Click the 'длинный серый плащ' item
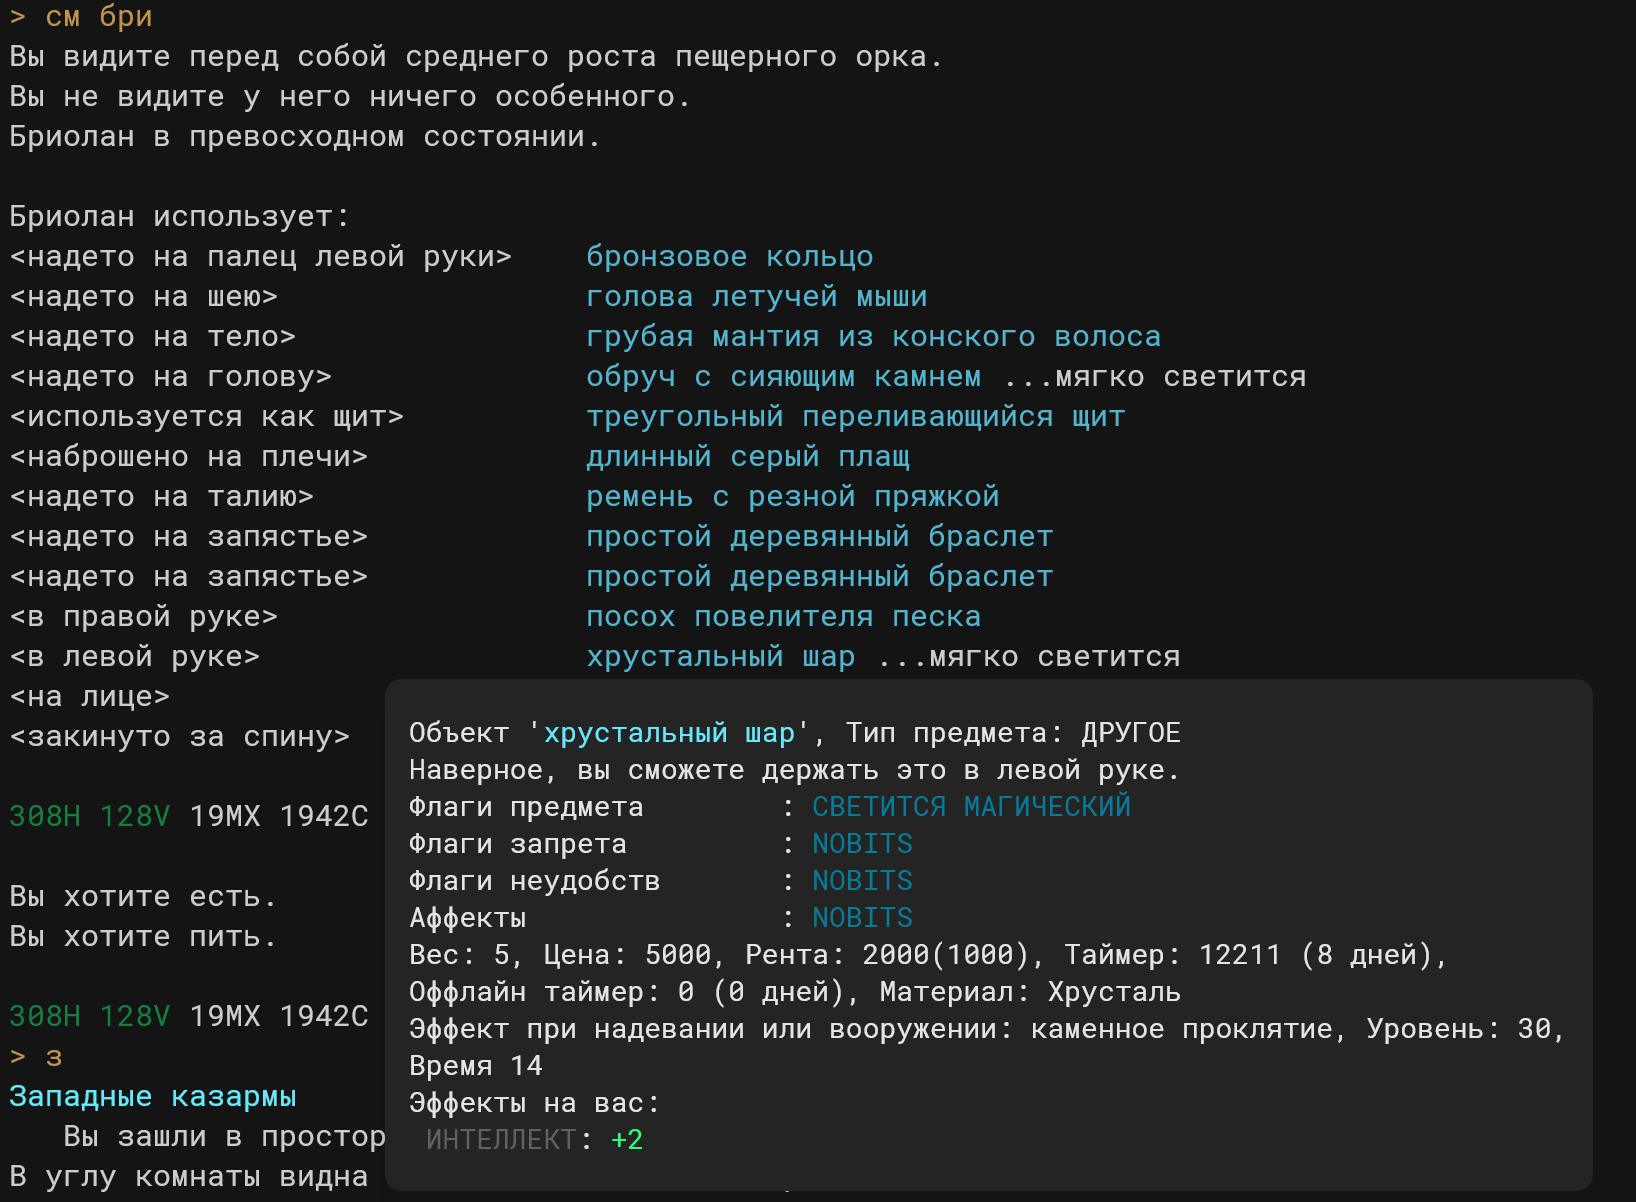Viewport: 1636px width, 1202px height. [x=747, y=457]
